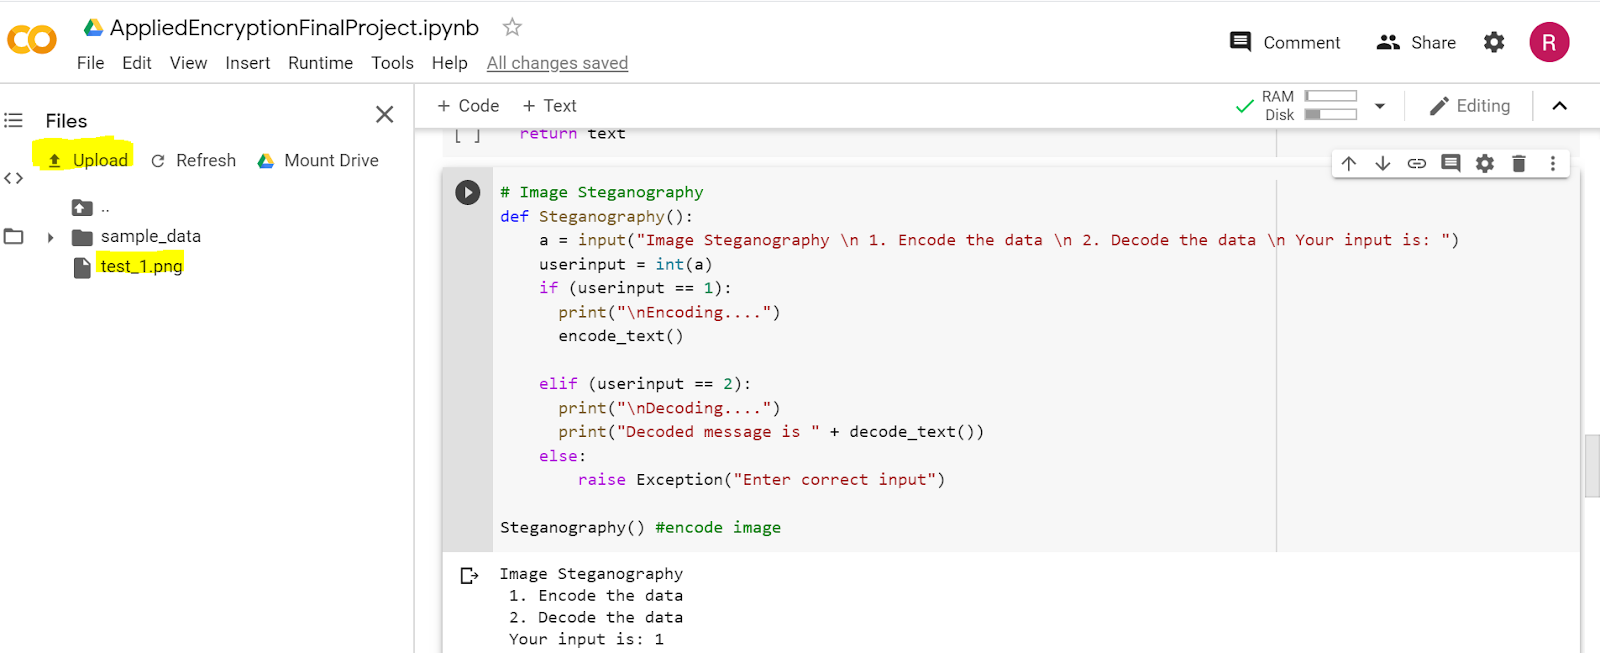The height and width of the screenshot is (653, 1600).
Task: Open the RAM and Disk dropdown arrow
Action: (x=1380, y=105)
